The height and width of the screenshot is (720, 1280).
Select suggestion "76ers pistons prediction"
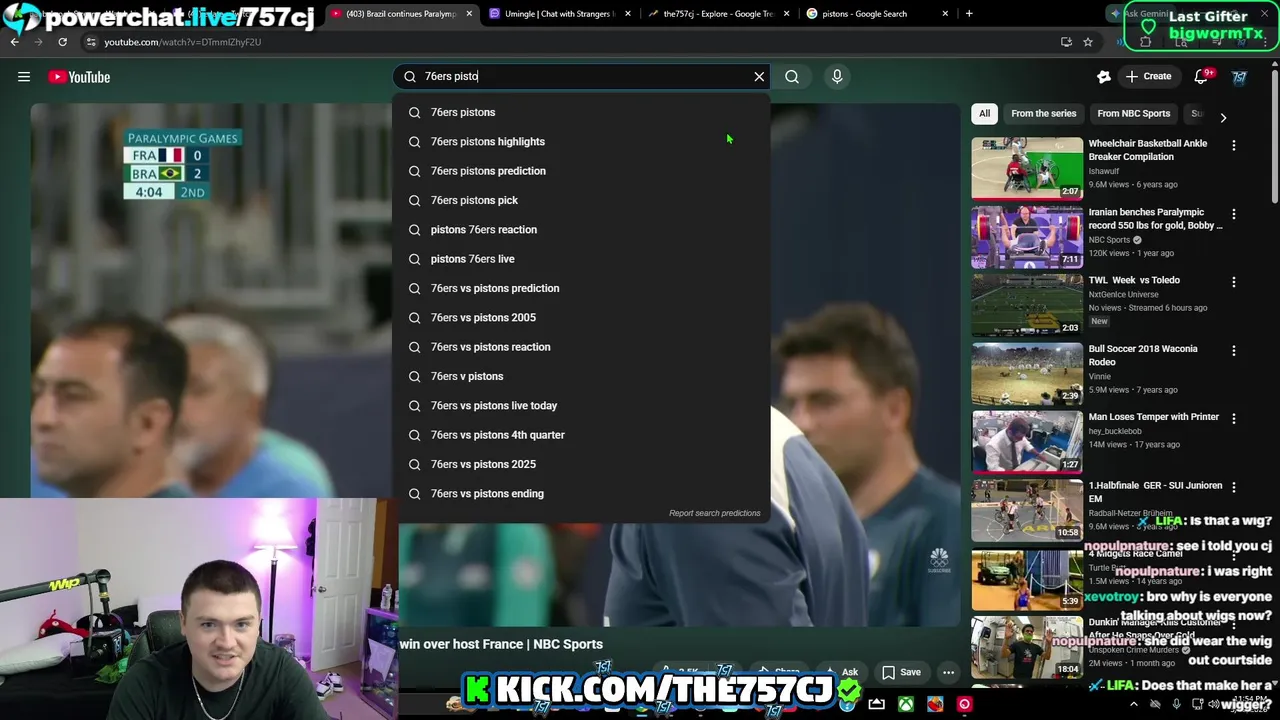[582, 171]
